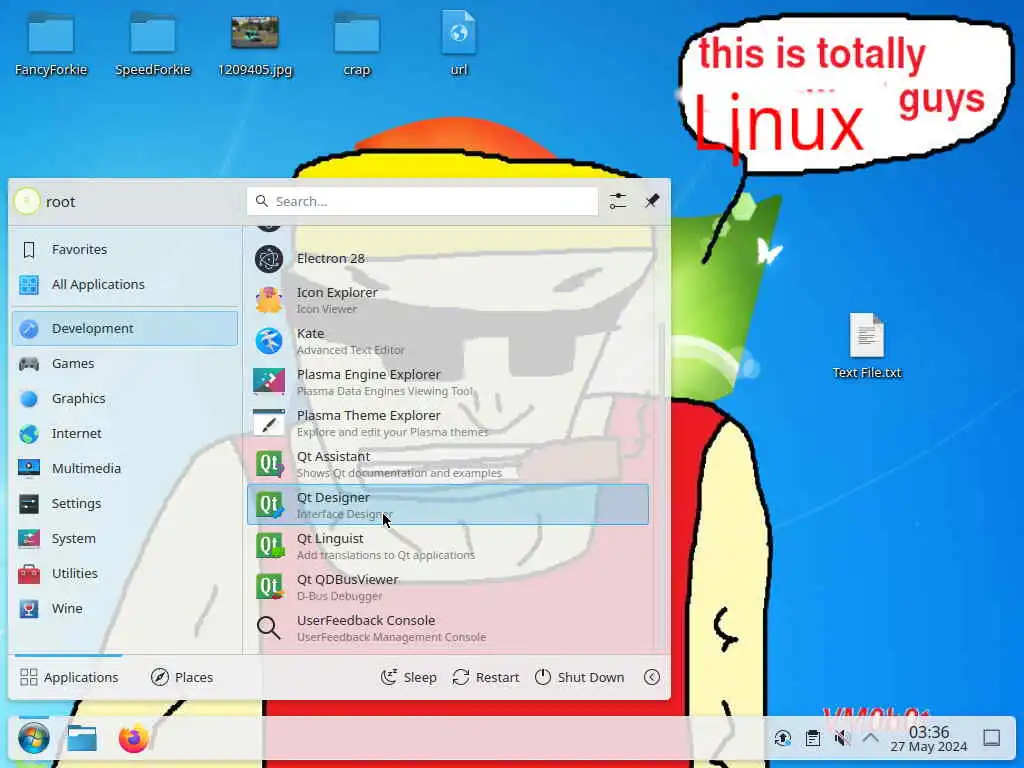Click the root user avatar
This screenshot has width=1024, height=768.
point(27,201)
